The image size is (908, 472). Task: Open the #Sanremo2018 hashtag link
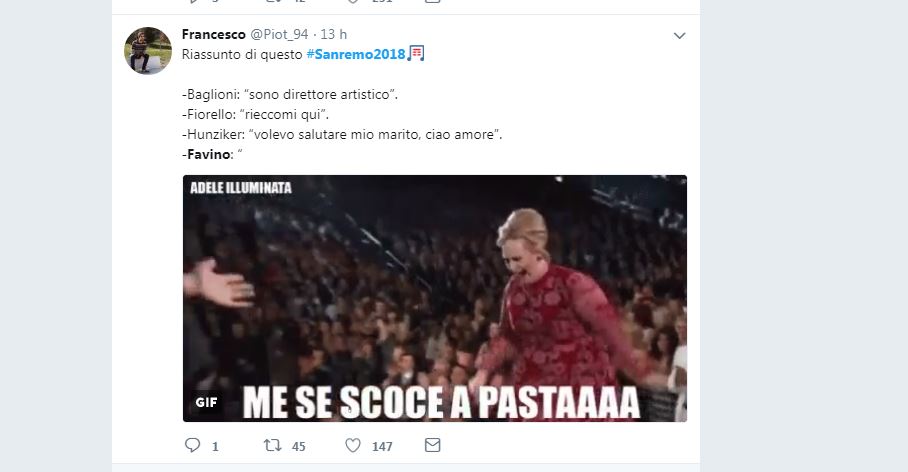click(x=356, y=54)
